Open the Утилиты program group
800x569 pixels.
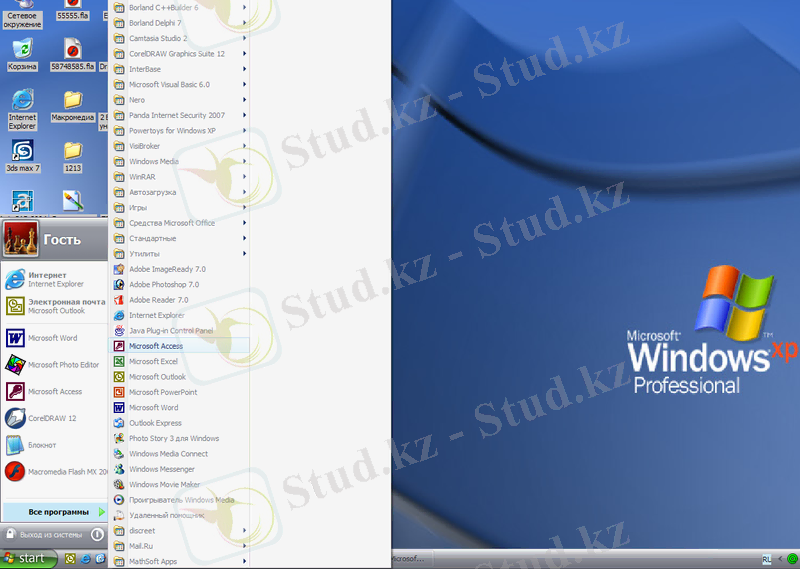coord(179,254)
